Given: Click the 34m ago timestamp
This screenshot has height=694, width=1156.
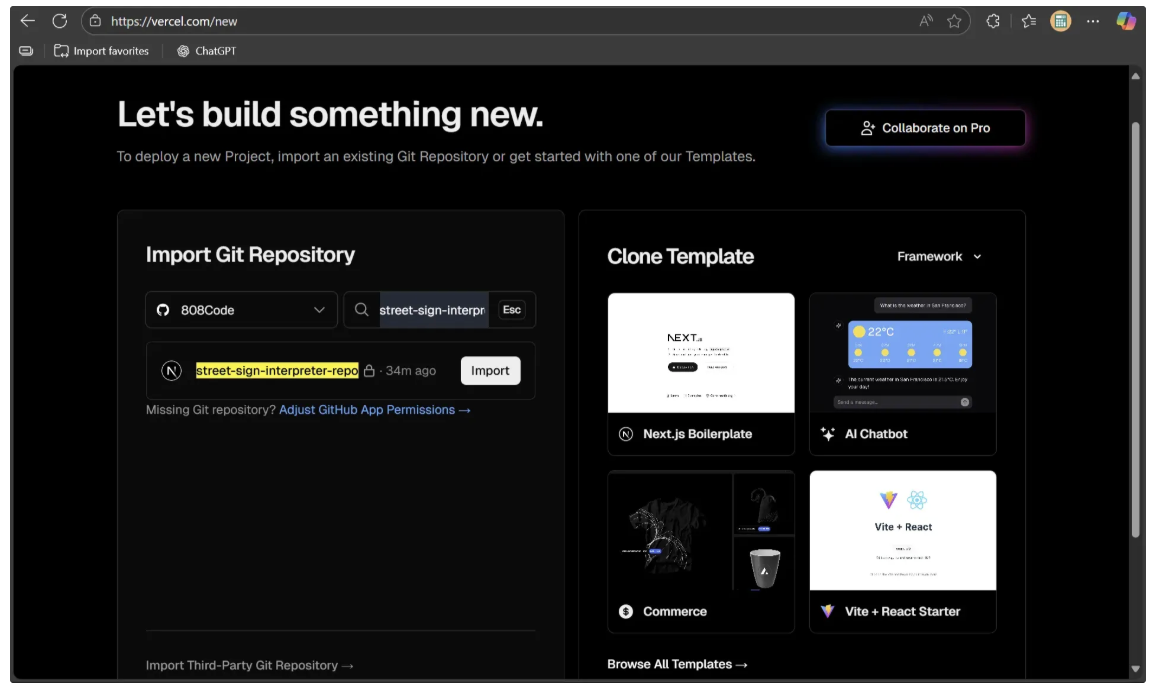Looking at the screenshot, I should point(411,370).
